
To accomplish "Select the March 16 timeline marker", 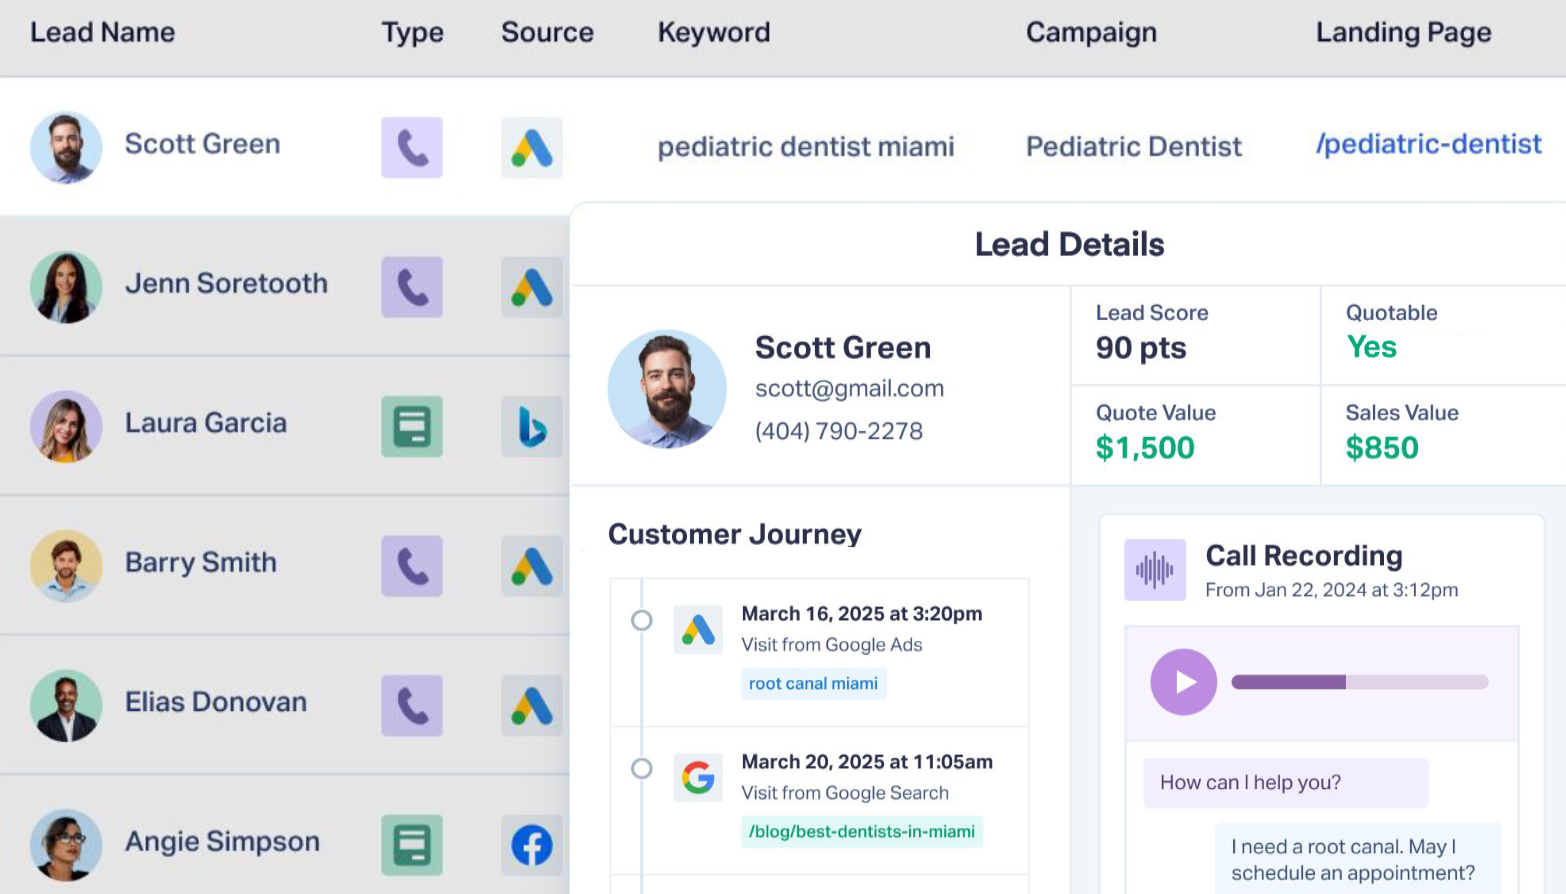I will click(642, 620).
